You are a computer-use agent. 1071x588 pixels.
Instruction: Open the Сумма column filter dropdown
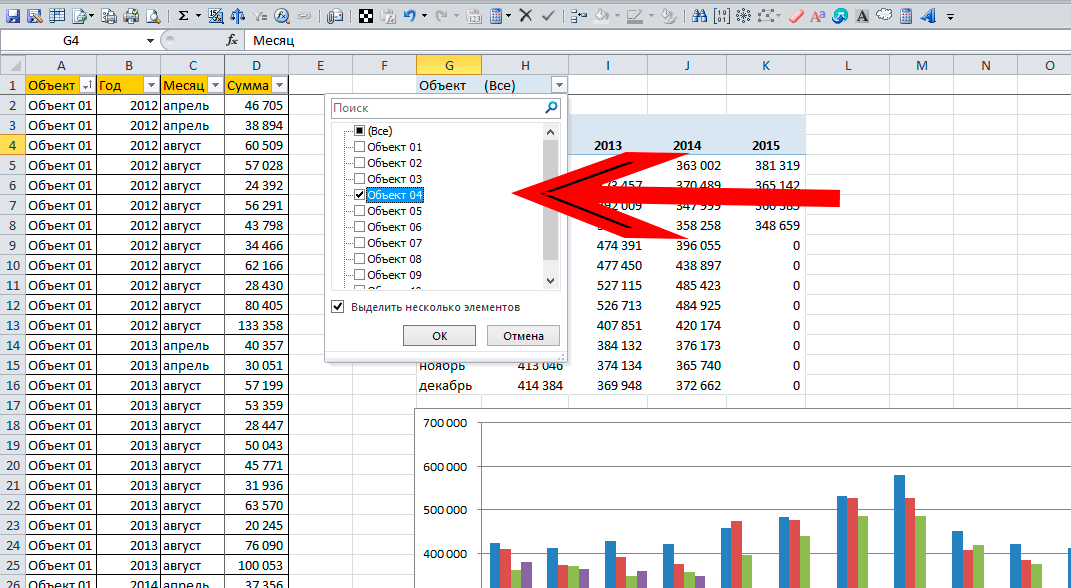[x=279, y=85]
